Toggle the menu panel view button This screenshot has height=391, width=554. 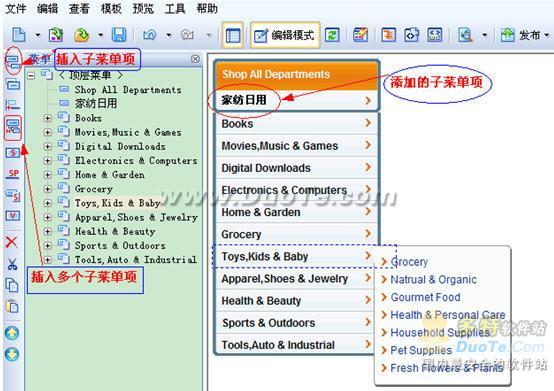232,35
